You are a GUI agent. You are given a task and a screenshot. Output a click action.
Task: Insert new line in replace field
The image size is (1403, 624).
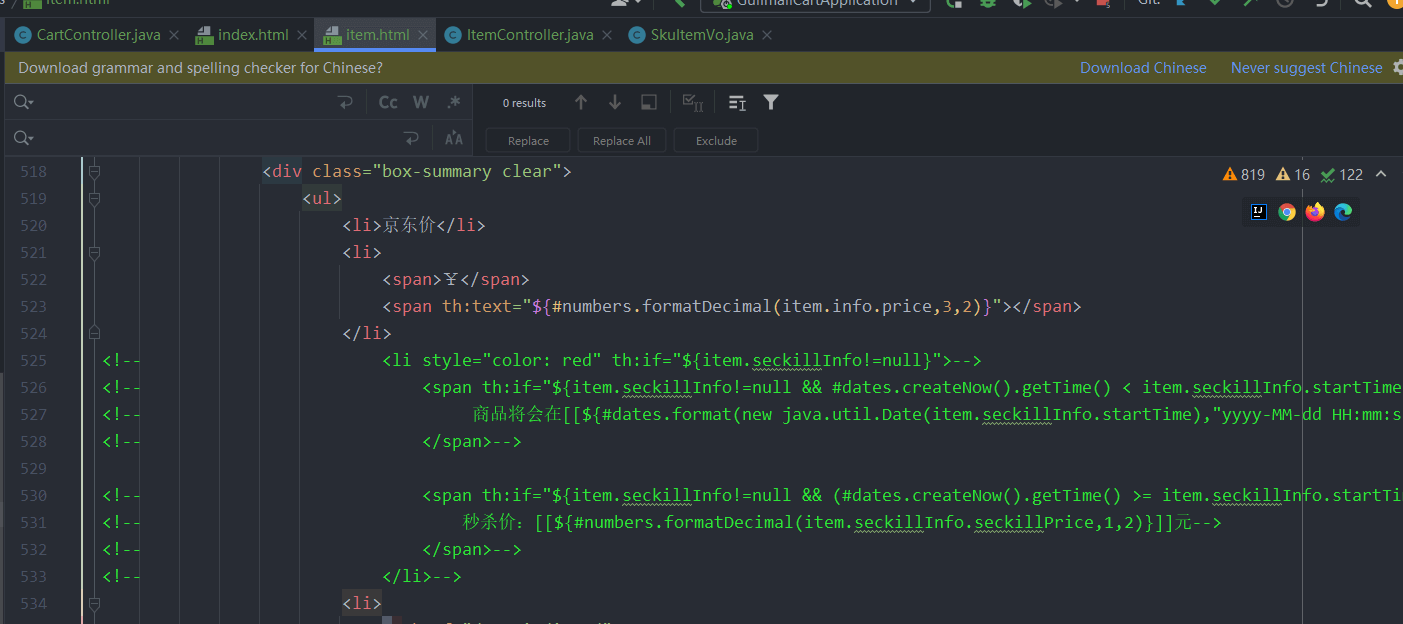(411, 137)
